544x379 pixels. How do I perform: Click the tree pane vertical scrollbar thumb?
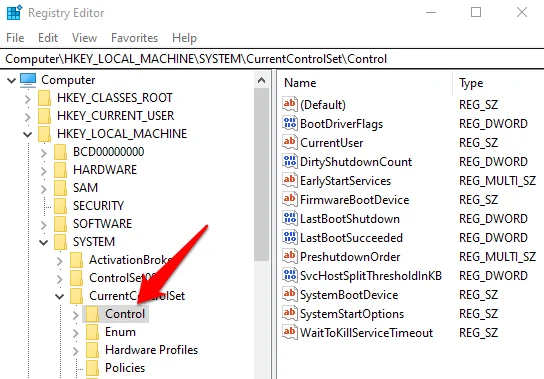pyautogui.click(x=262, y=175)
